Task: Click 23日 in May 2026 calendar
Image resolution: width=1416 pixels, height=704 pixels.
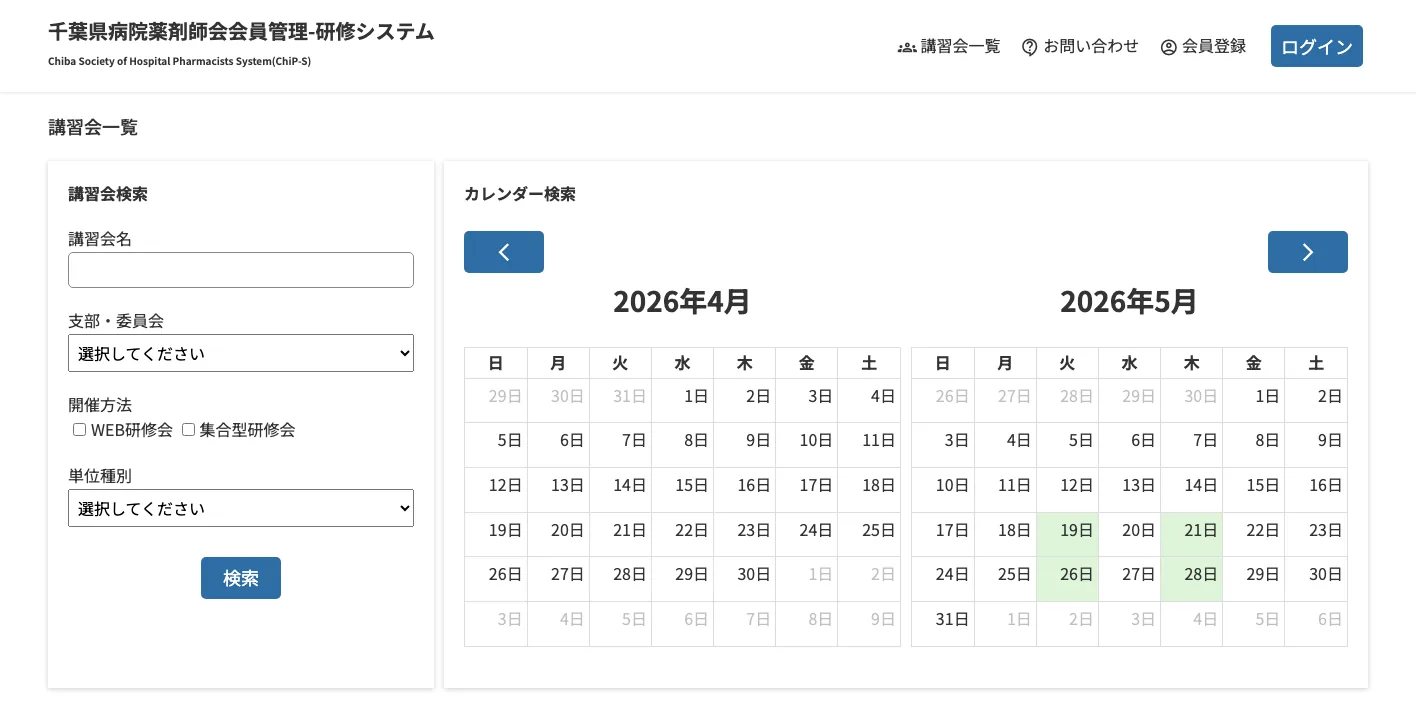Action: tap(1316, 535)
